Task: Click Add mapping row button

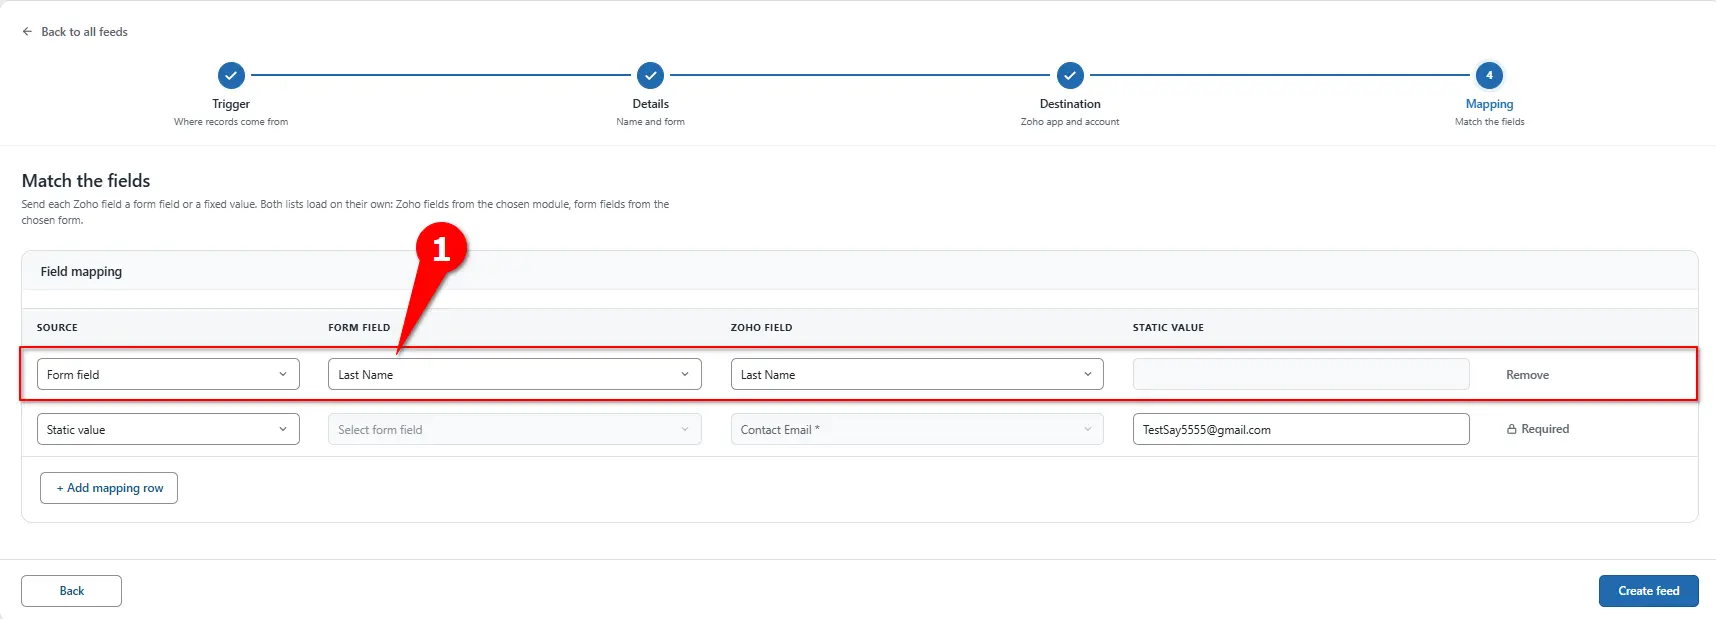Action: [x=109, y=488]
